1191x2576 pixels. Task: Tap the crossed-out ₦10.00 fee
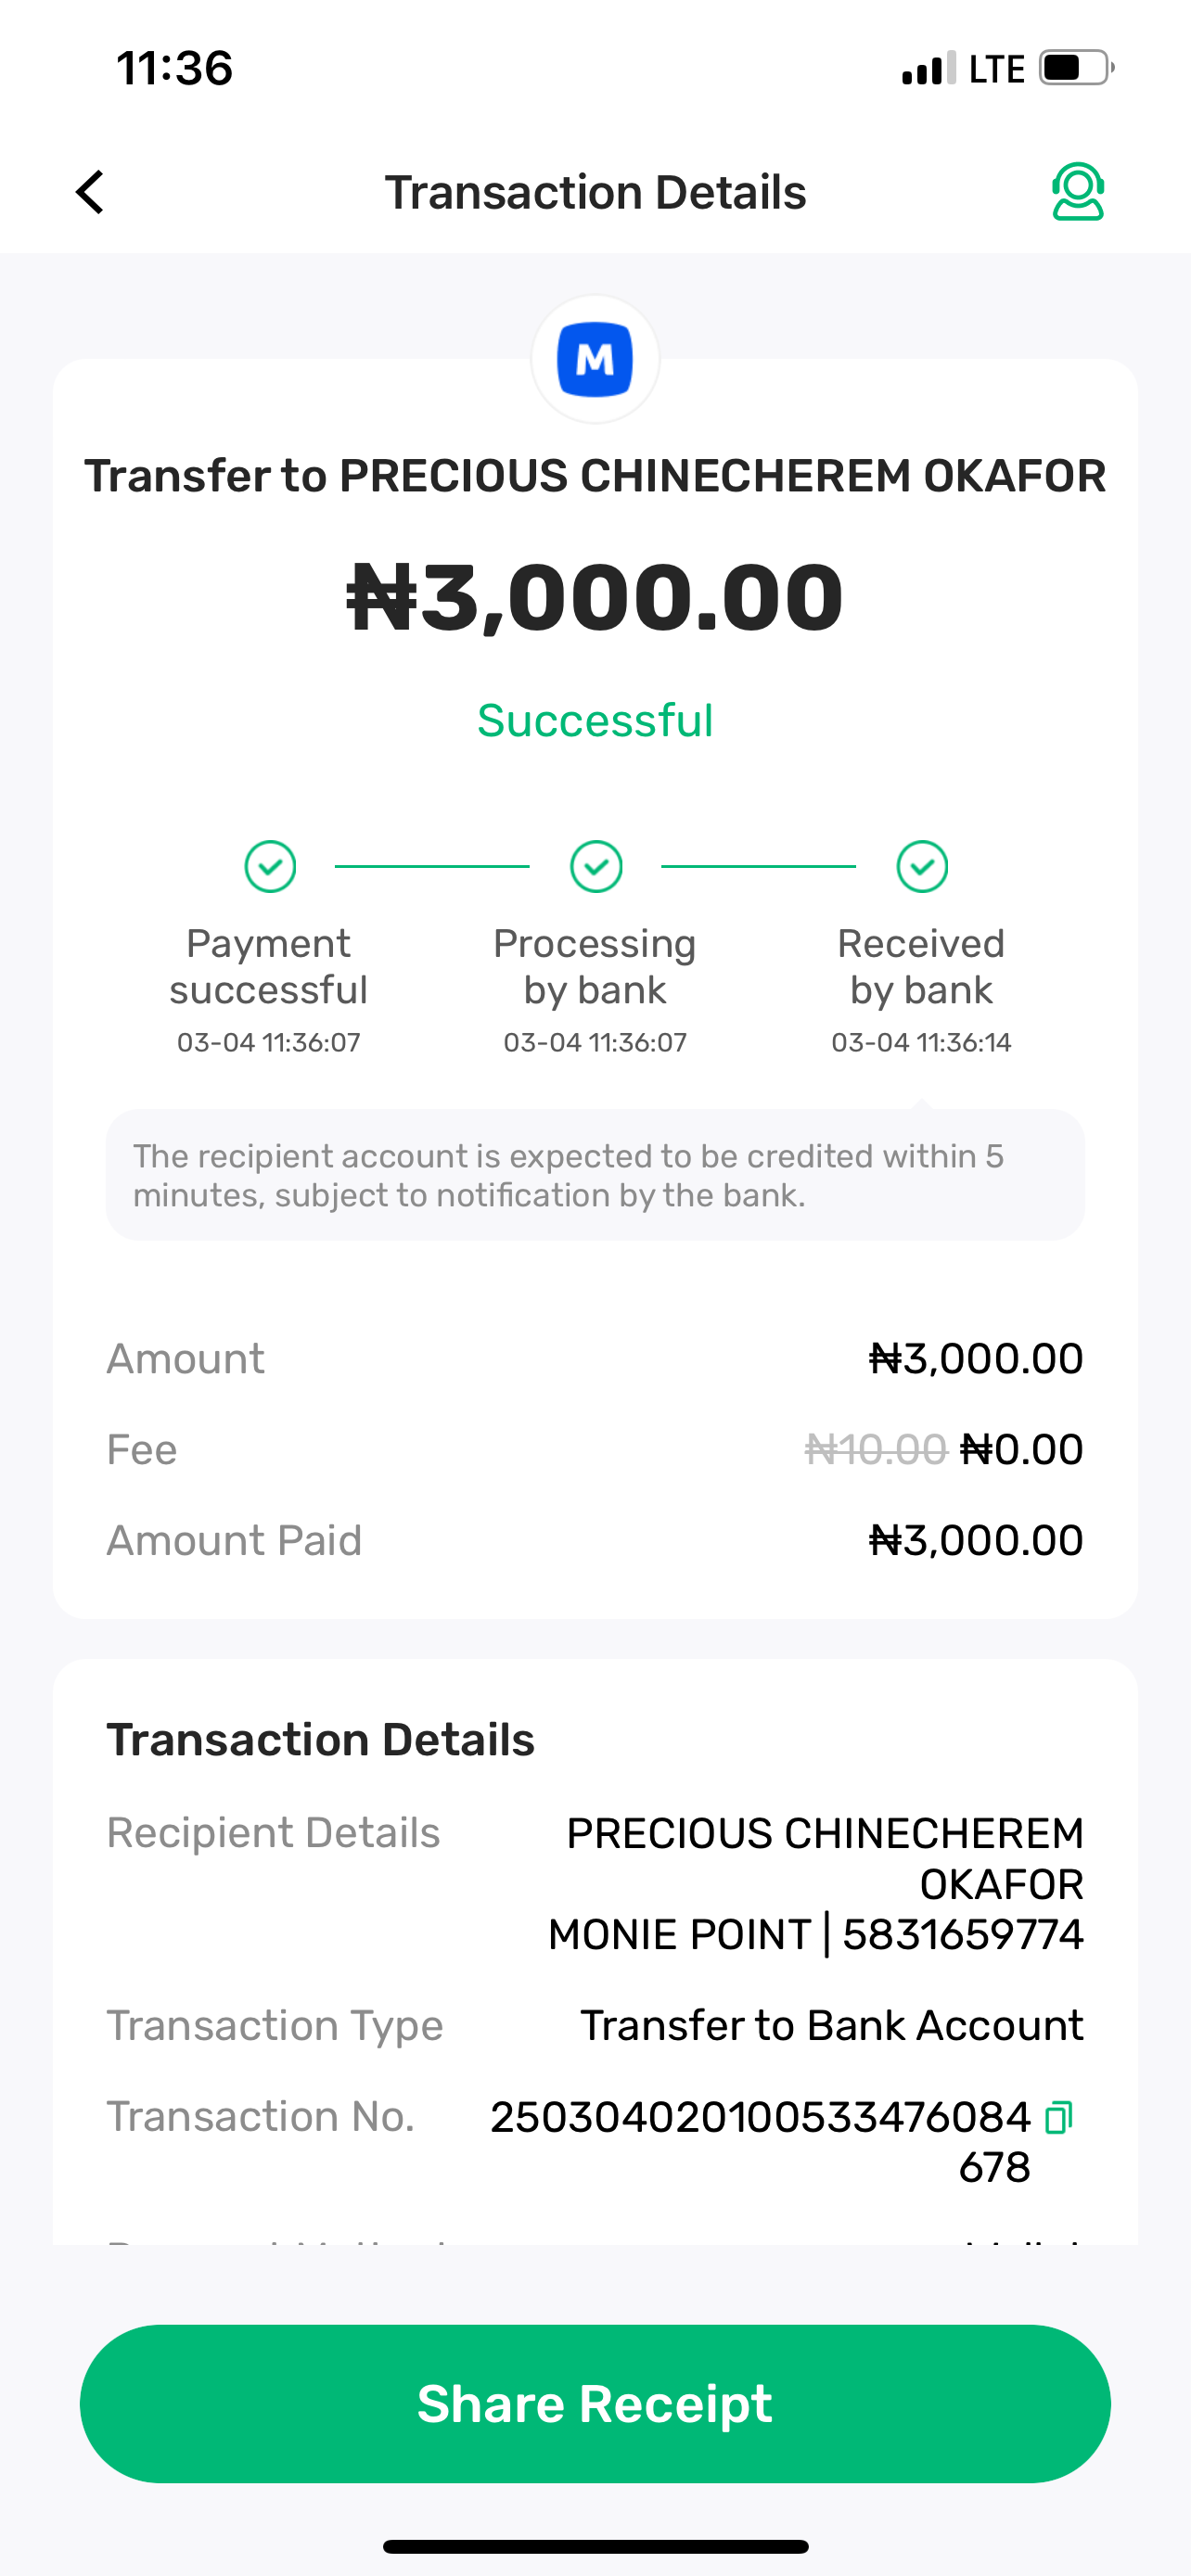pyautogui.click(x=876, y=1450)
